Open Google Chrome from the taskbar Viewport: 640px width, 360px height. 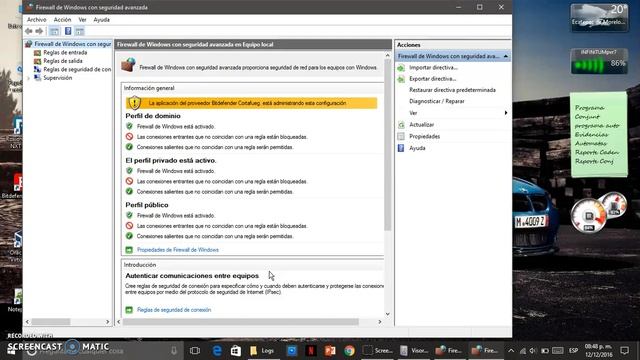[x=349, y=350]
